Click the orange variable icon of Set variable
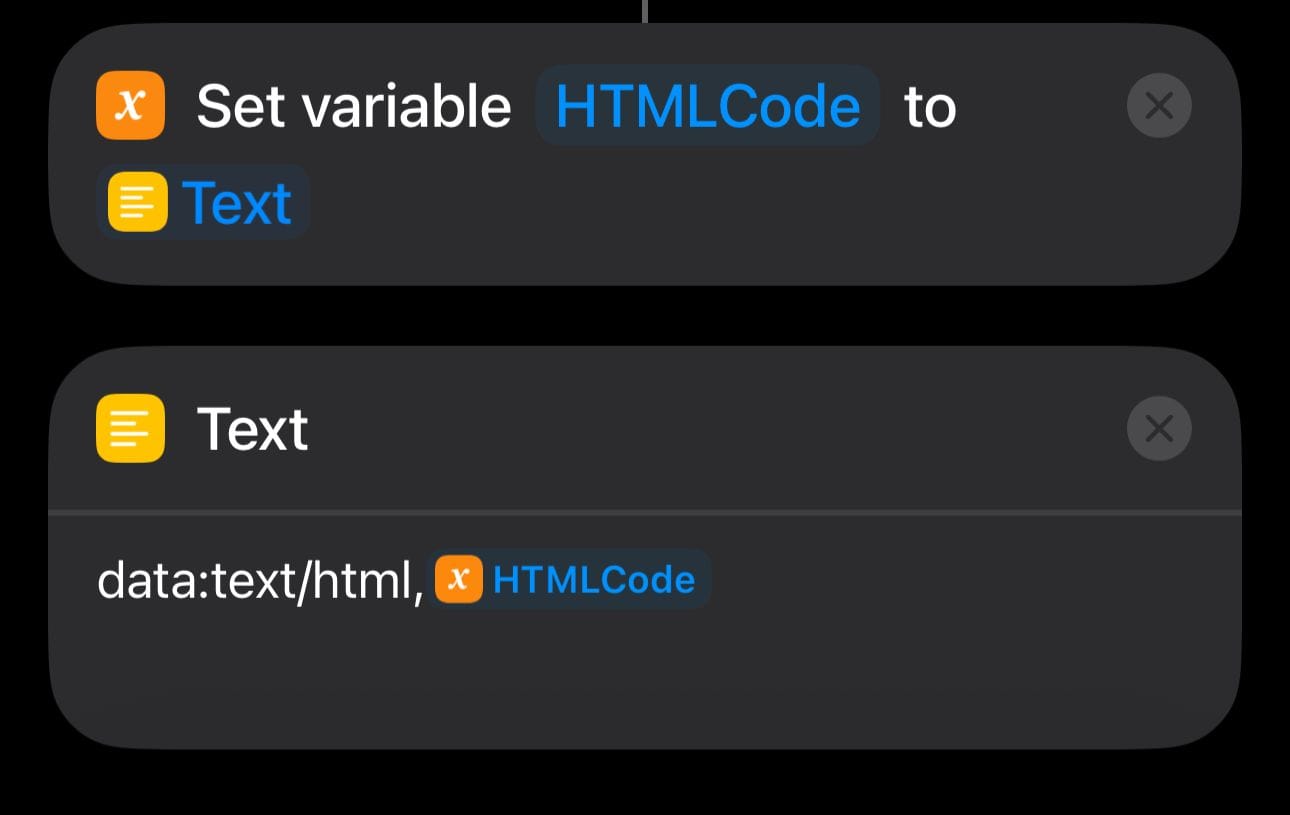1290x815 pixels. [x=129, y=105]
